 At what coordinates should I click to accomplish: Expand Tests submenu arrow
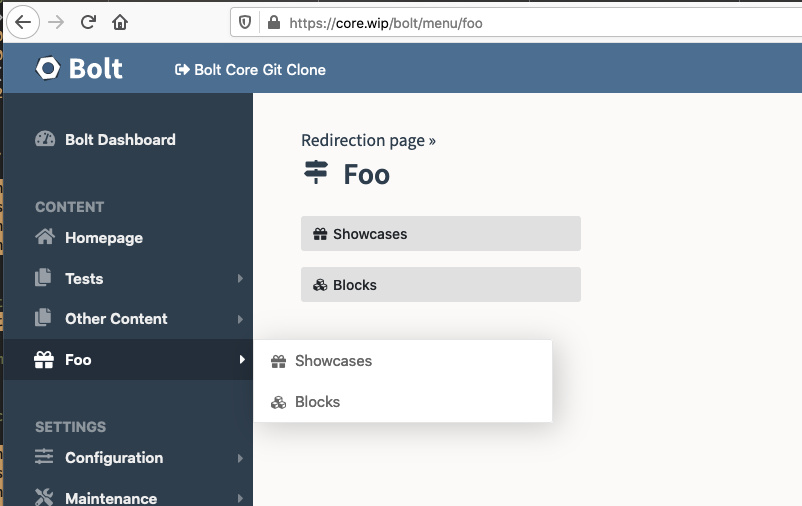point(240,278)
